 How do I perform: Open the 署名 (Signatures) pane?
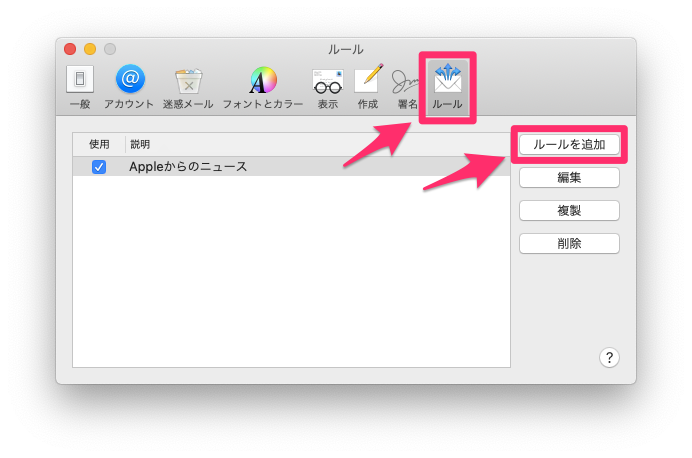coord(406,87)
